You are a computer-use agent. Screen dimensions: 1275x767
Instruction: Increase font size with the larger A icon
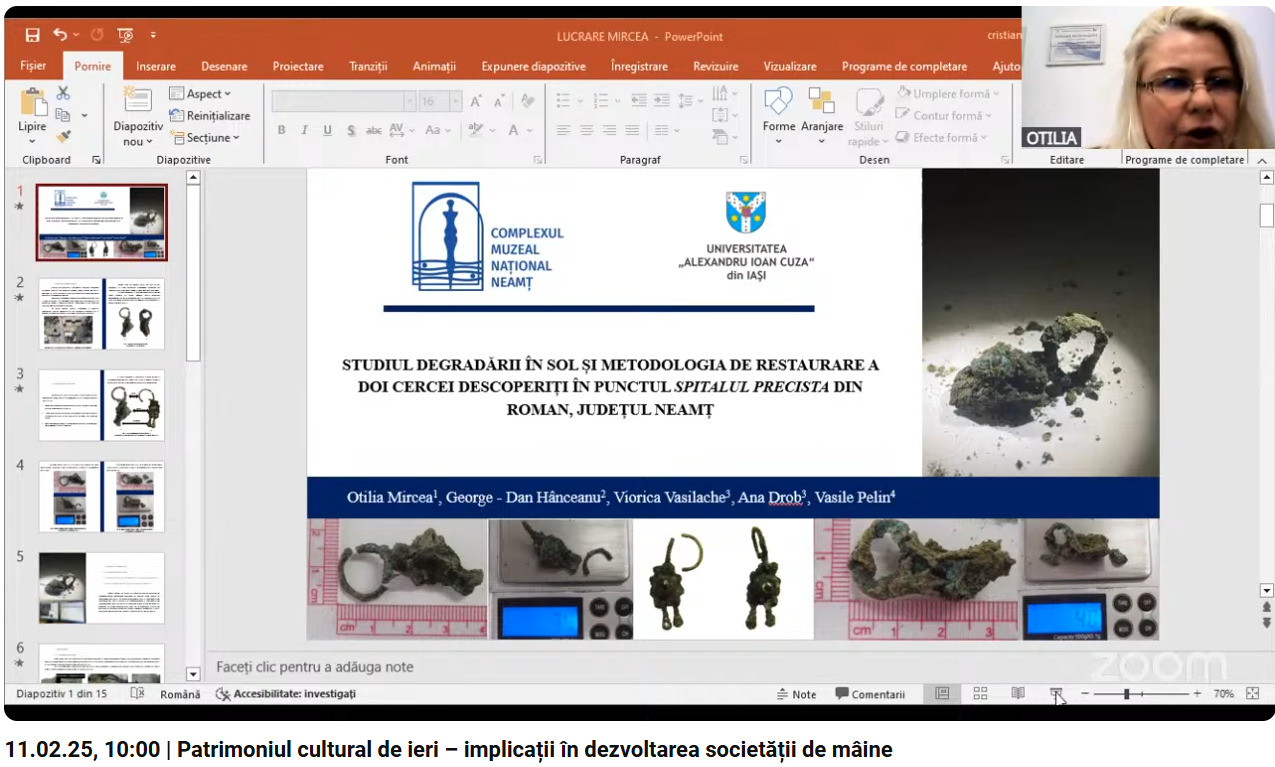tap(476, 101)
